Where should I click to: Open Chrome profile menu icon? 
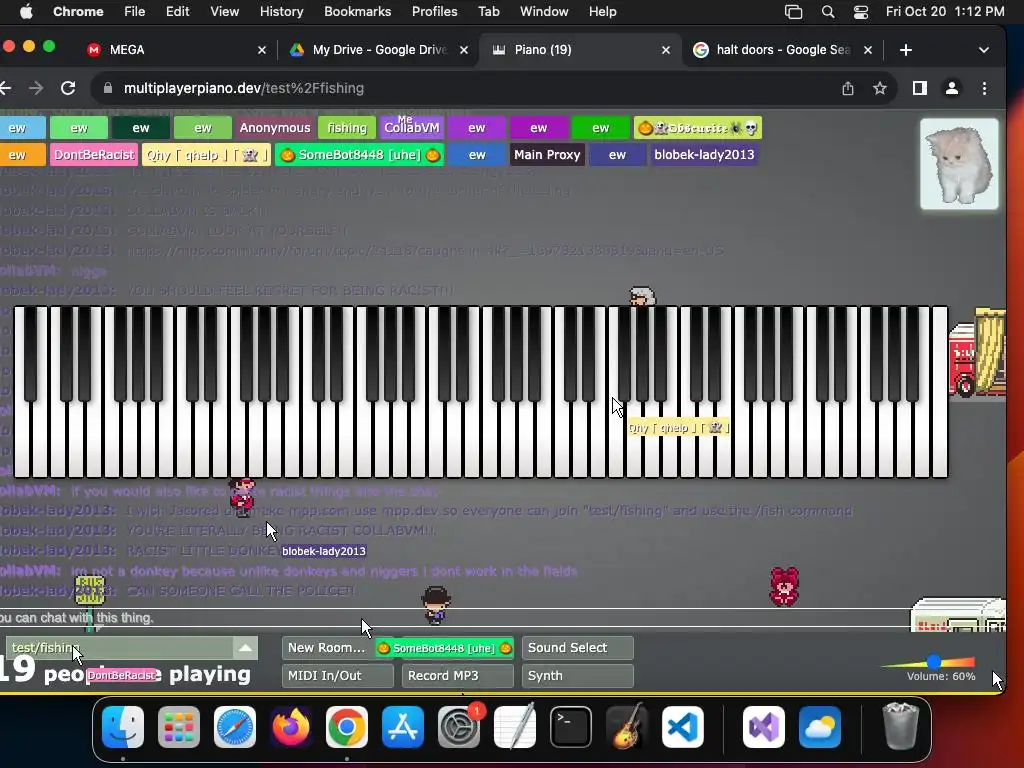952,88
